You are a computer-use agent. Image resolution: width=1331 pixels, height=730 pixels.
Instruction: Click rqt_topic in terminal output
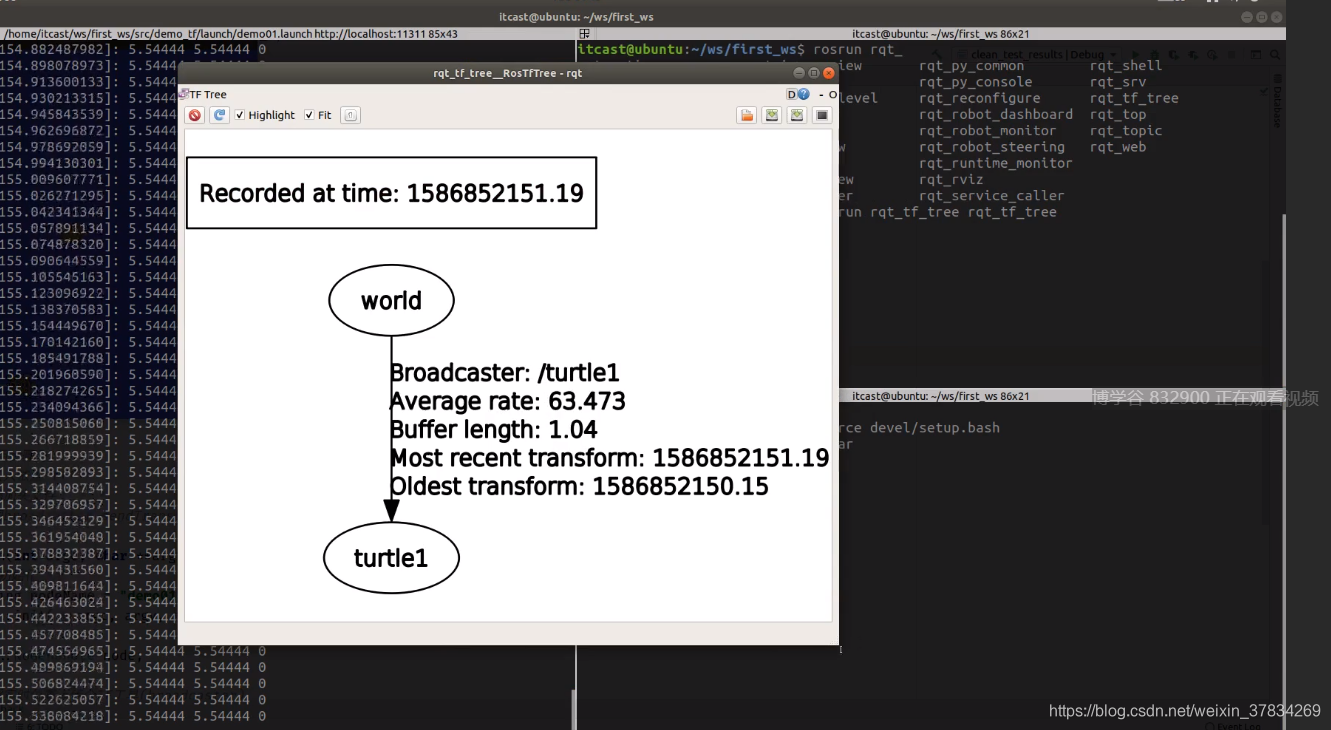(x=1126, y=131)
